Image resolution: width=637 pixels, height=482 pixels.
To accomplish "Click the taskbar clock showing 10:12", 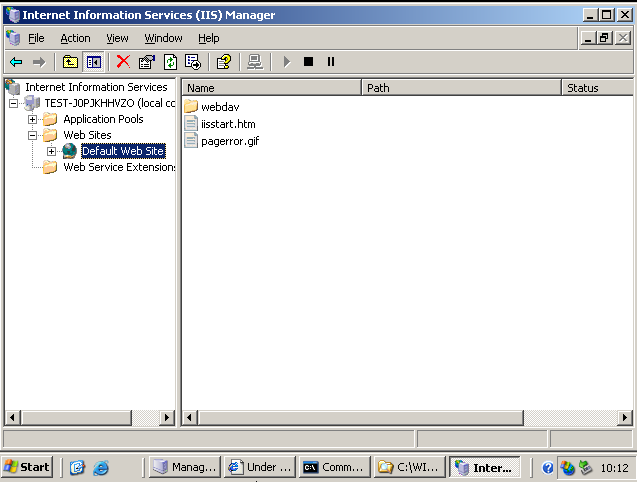I will point(614,468).
